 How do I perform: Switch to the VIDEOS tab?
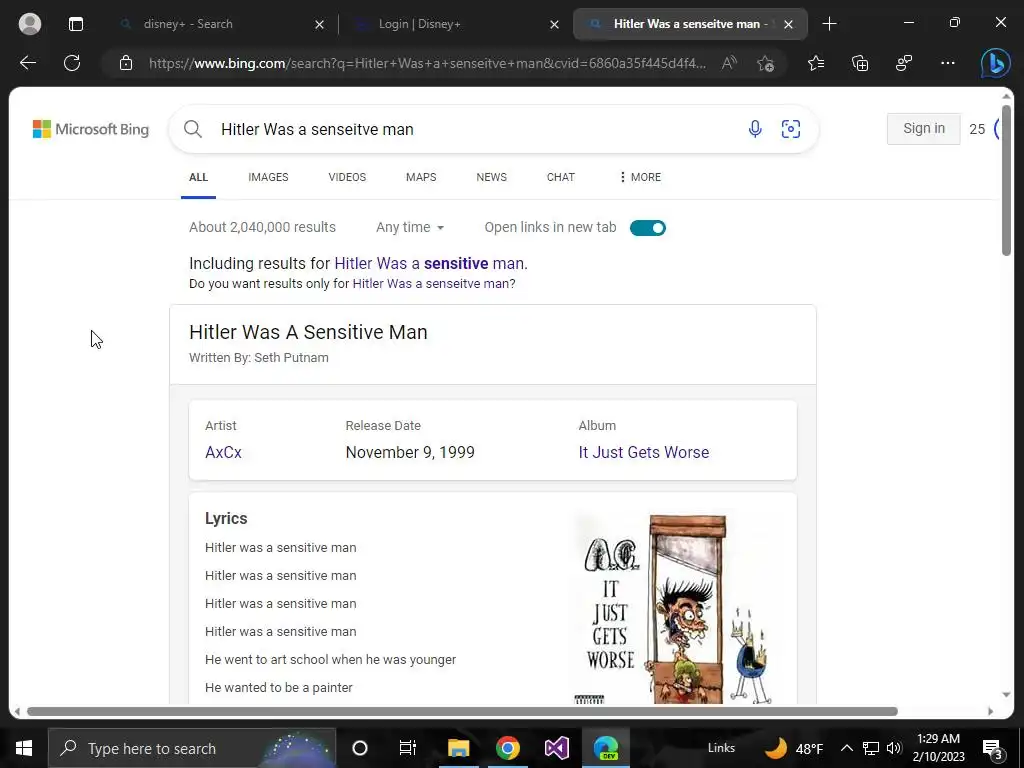(347, 177)
